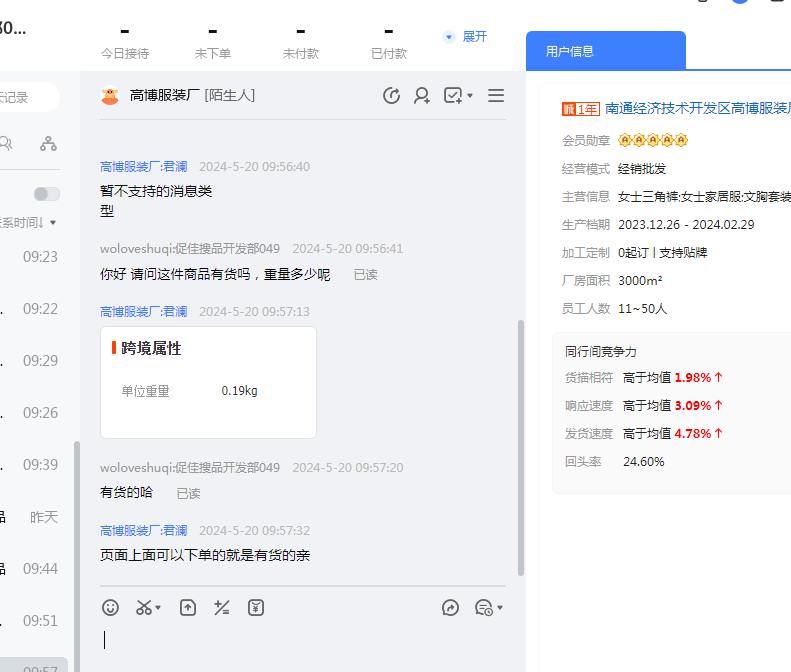Expand the 展开 stats dropdown
This screenshot has width=791, height=672.
[x=465, y=36]
